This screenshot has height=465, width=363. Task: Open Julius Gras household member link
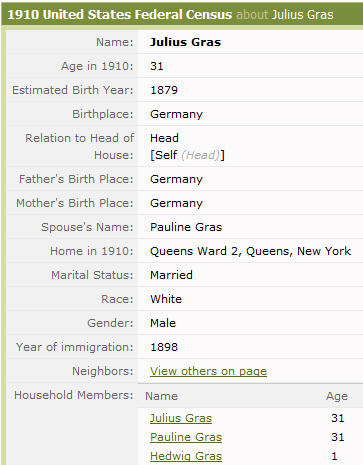pos(181,418)
